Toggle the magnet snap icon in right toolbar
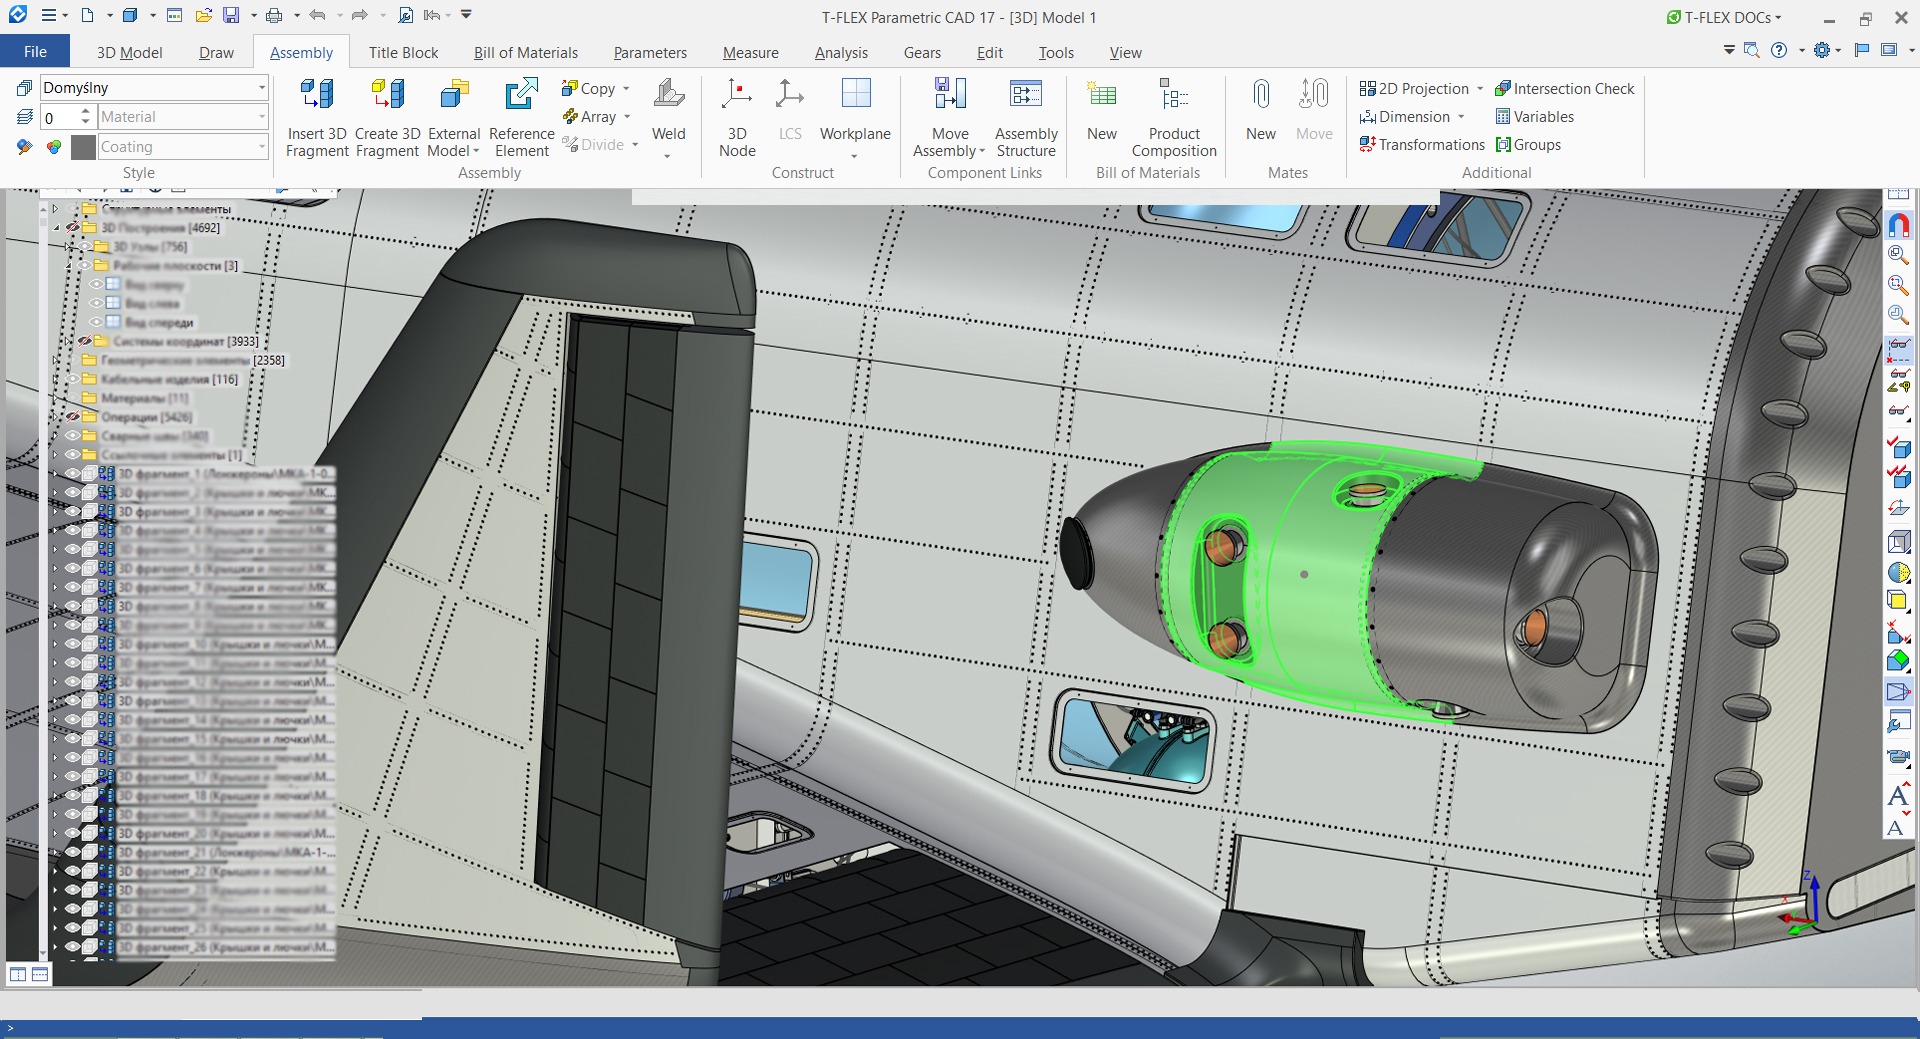The height and width of the screenshot is (1039, 1920). click(x=1898, y=225)
